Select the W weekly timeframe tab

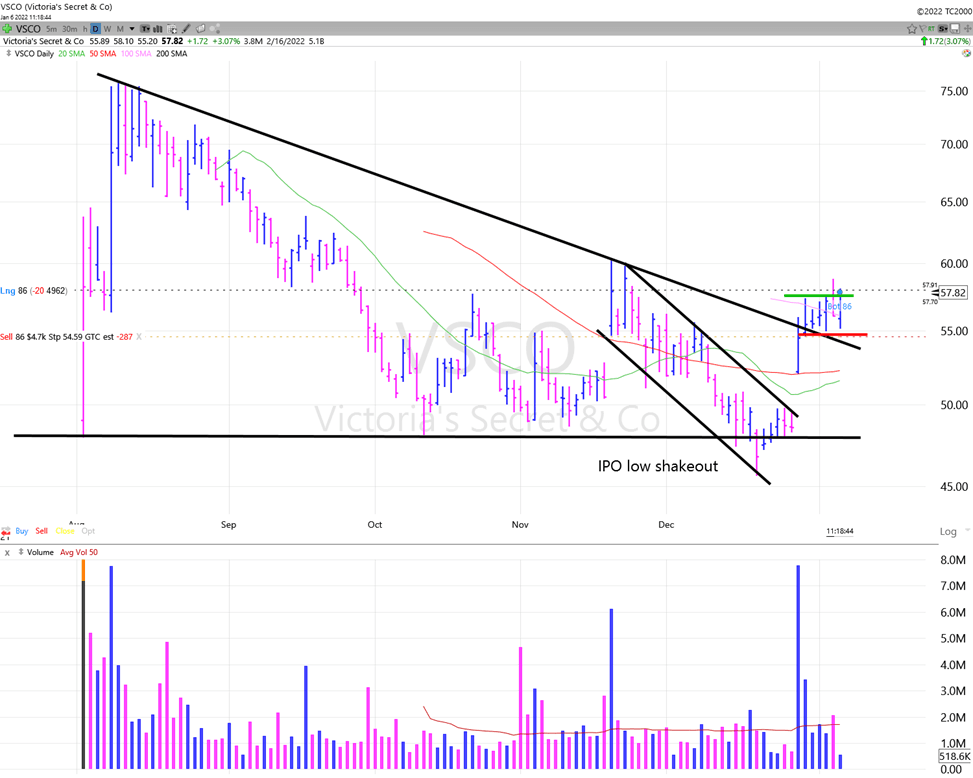tap(108, 29)
